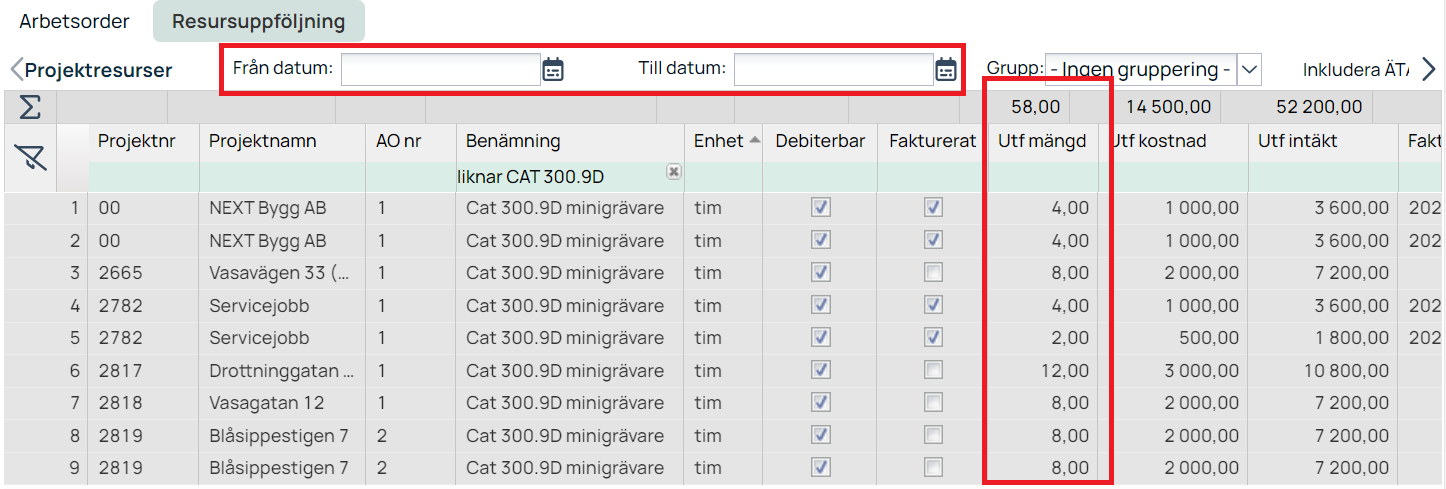Select the Resursuppföljning tab

tap(258, 21)
